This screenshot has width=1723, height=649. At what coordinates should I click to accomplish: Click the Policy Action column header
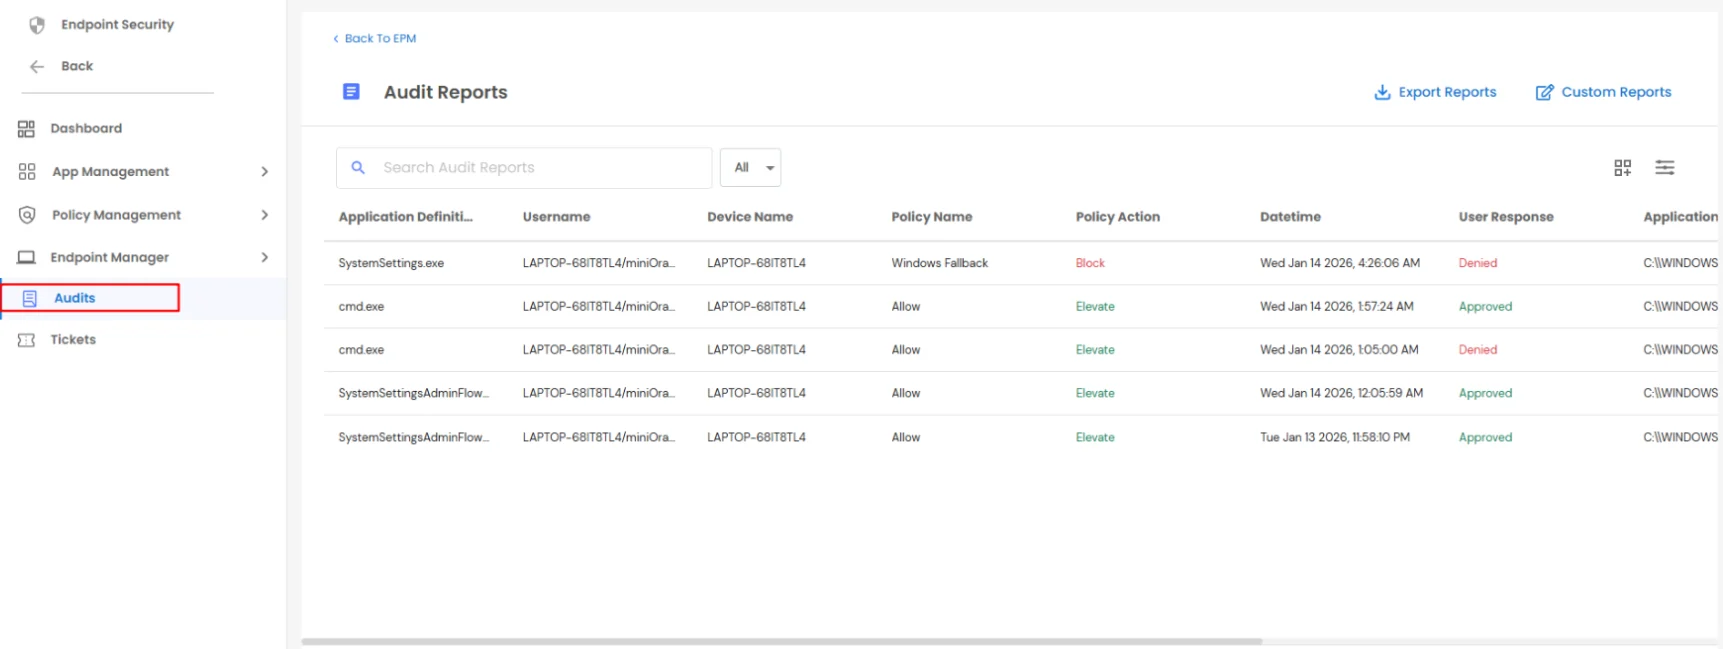(x=1117, y=217)
